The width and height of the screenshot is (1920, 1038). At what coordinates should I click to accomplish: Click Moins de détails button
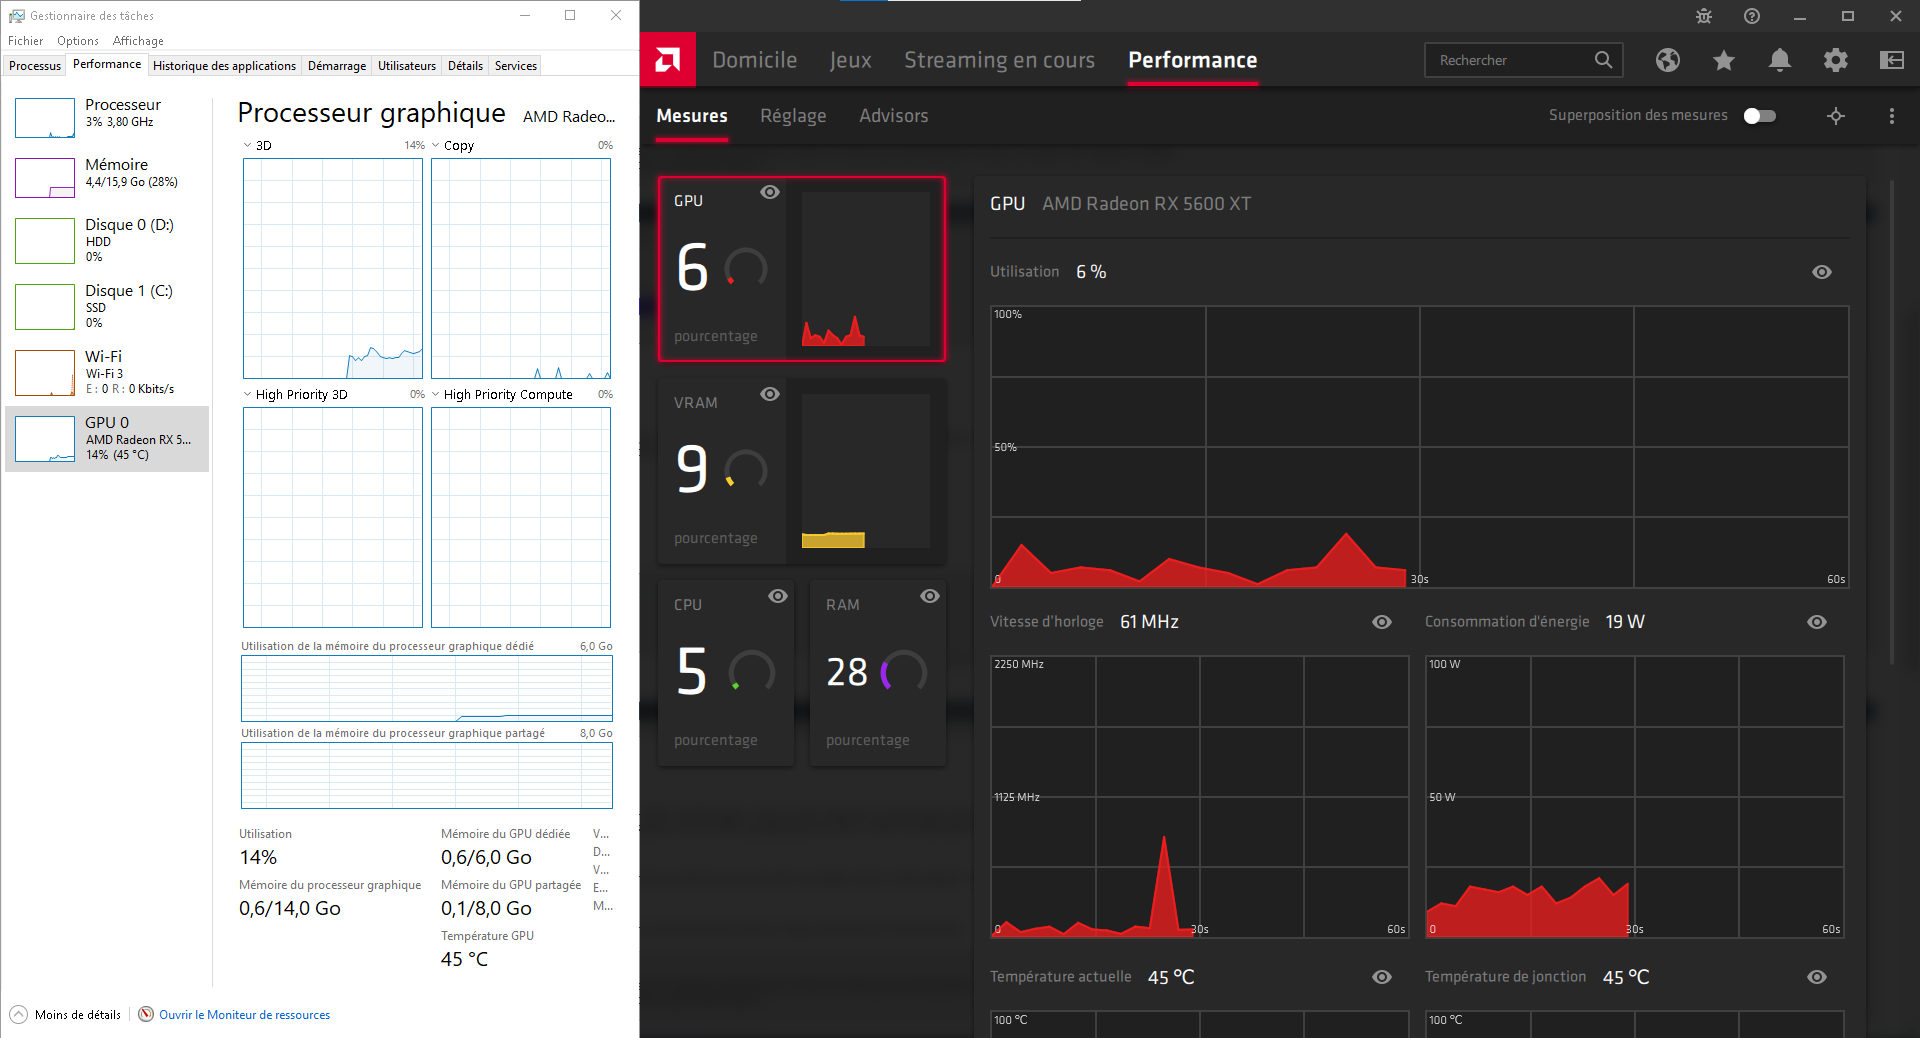[x=66, y=1014]
